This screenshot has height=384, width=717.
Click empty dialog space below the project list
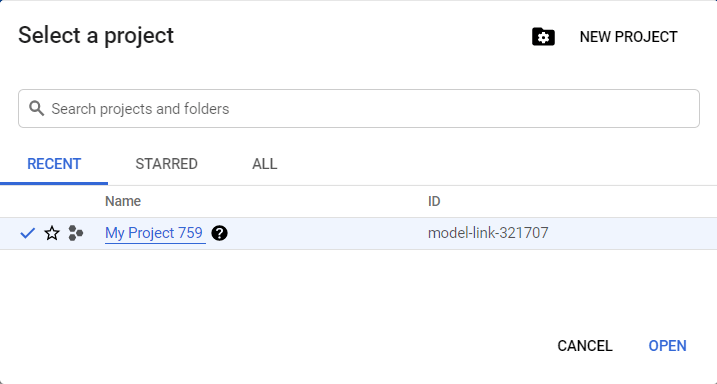(x=358, y=288)
